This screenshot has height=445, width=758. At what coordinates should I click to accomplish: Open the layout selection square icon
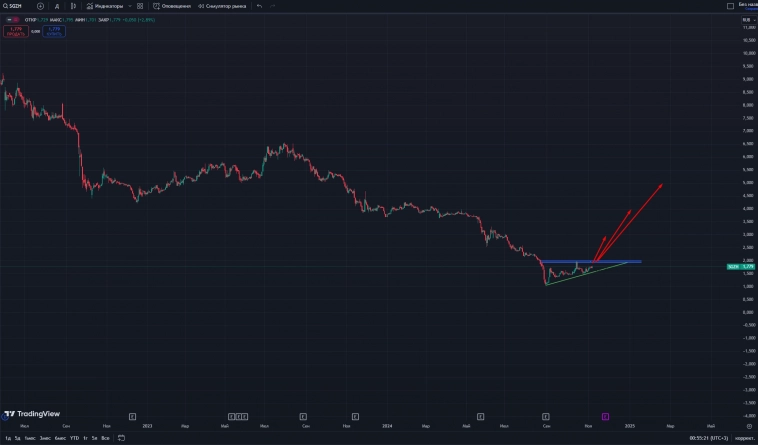click(731, 5)
